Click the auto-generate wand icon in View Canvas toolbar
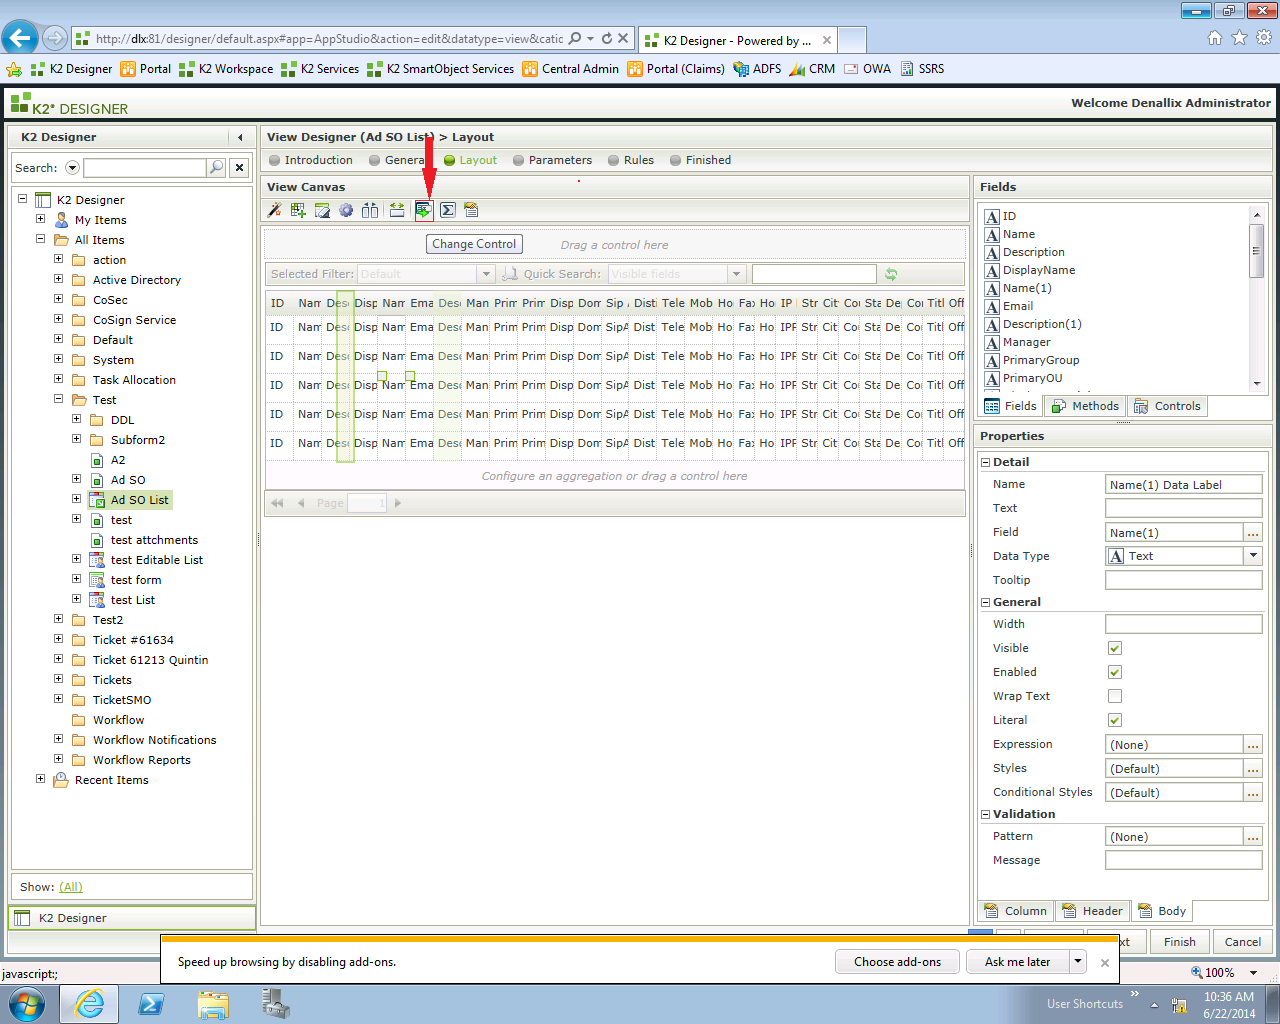 [x=274, y=210]
